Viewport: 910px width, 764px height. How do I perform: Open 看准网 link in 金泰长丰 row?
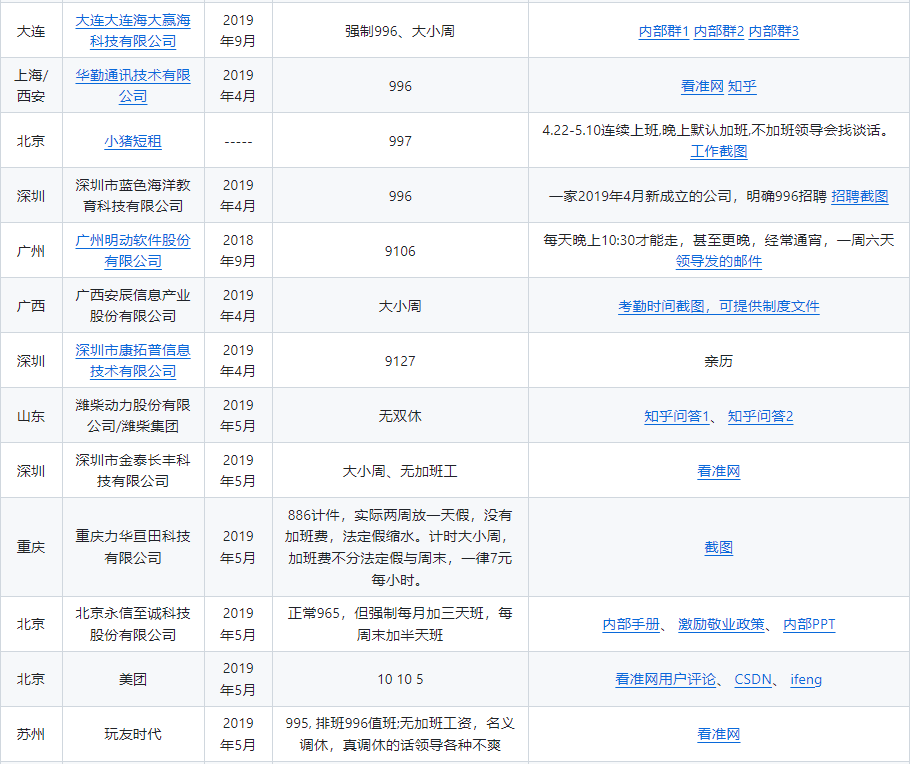(x=718, y=471)
